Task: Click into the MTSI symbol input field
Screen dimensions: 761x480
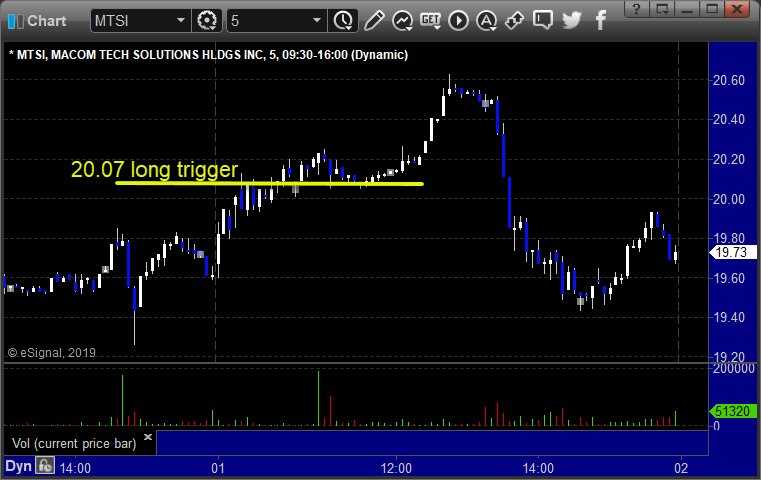Action: pyautogui.click(x=133, y=21)
